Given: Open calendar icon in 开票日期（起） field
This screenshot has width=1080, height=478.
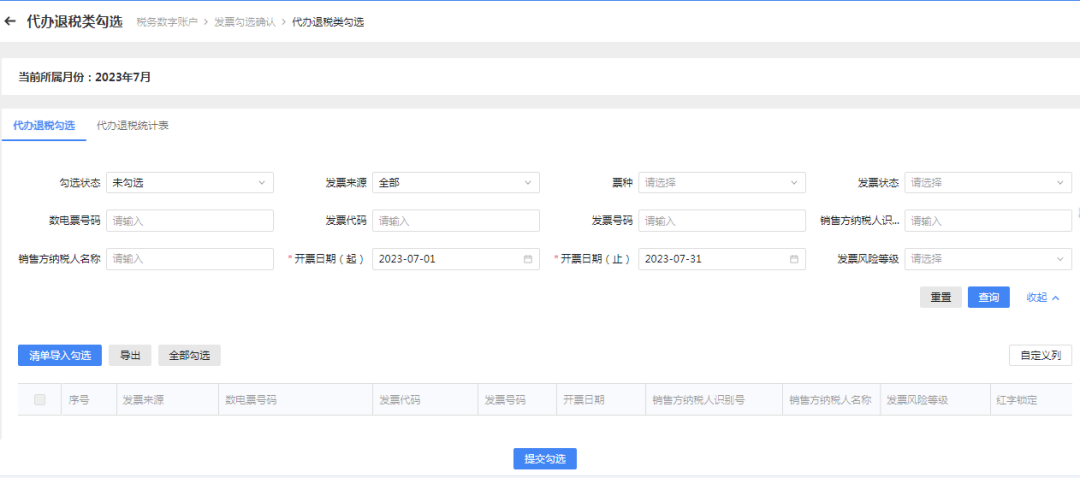Looking at the screenshot, I should click(x=527, y=259).
